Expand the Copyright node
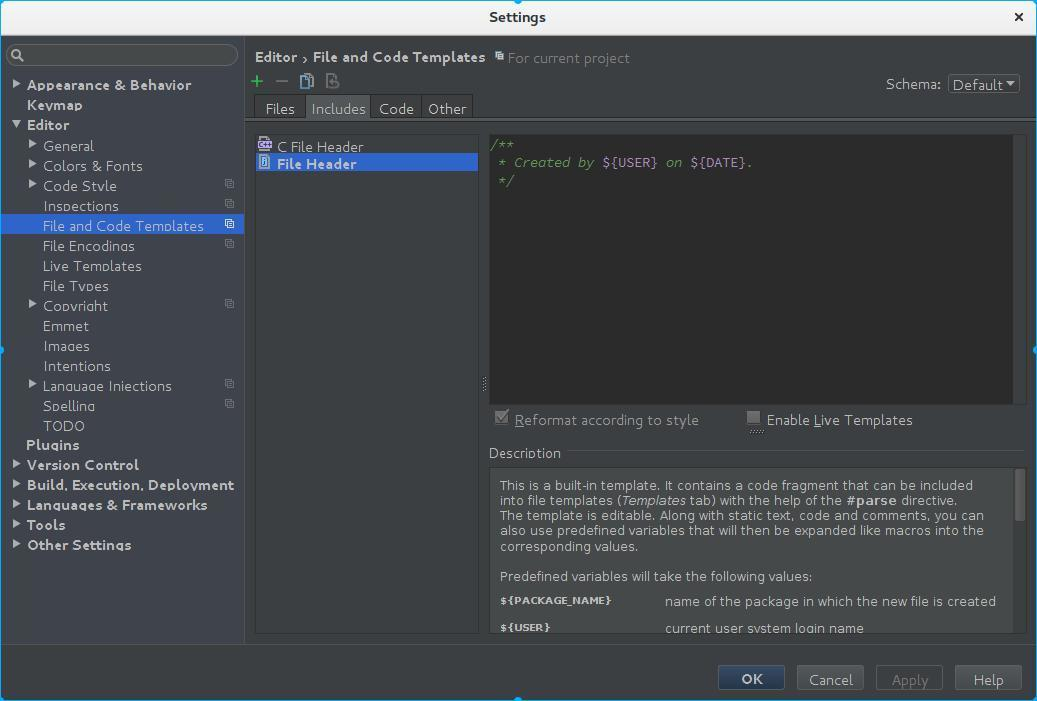 [32, 304]
